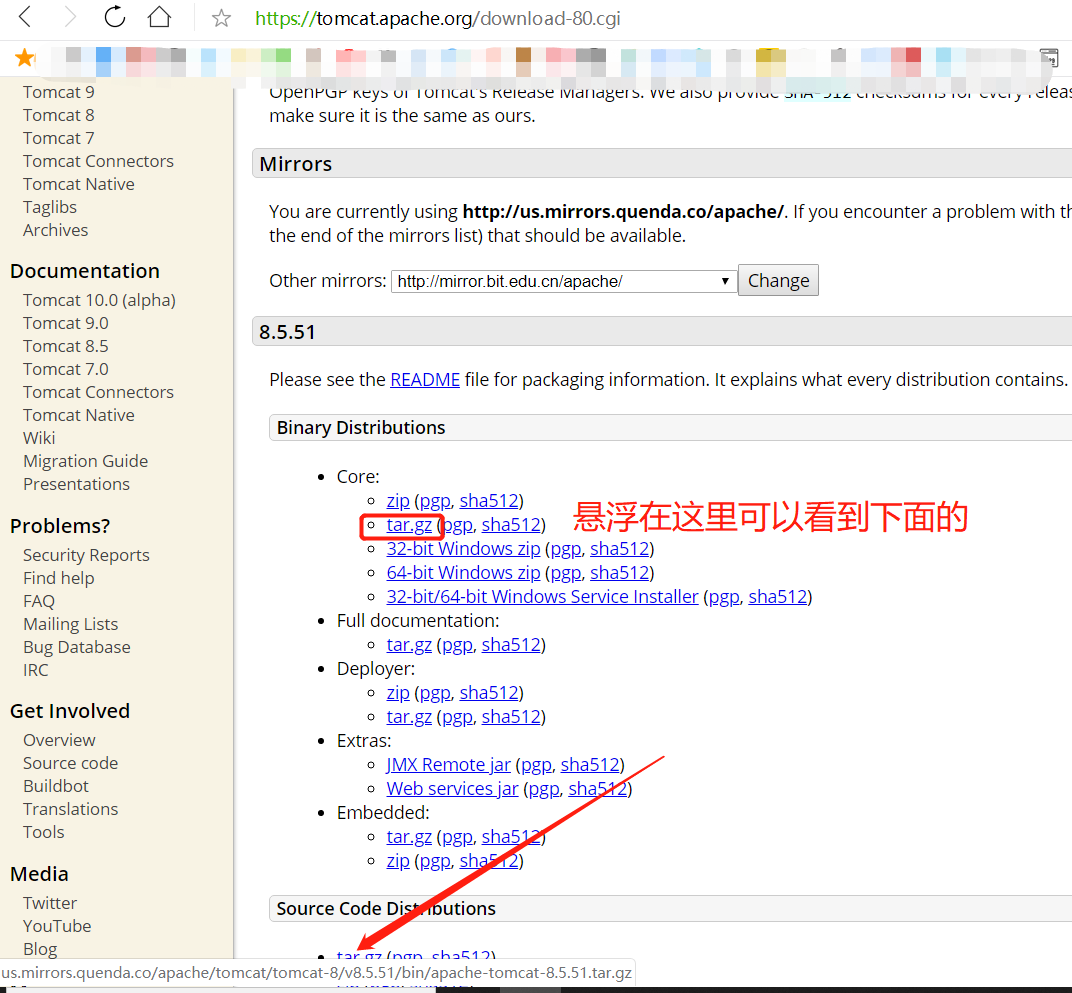1072x993 pixels.
Task: Click the browser back arrow
Action: [26, 17]
